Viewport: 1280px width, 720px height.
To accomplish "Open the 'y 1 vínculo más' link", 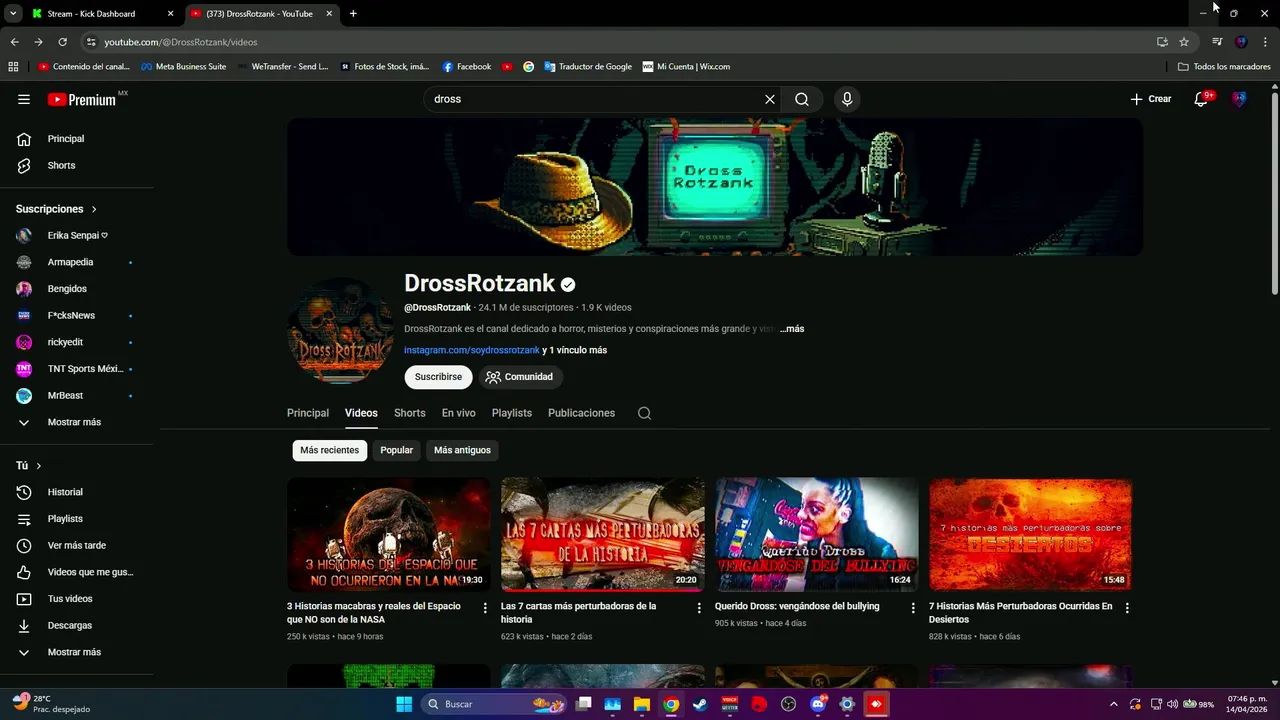I will pyautogui.click(x=575, y=350).
